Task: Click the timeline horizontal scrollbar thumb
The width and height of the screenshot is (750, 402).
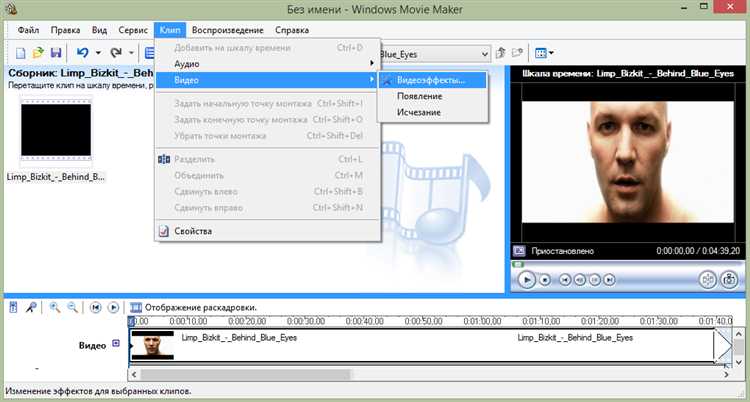Action: point(246,374)
